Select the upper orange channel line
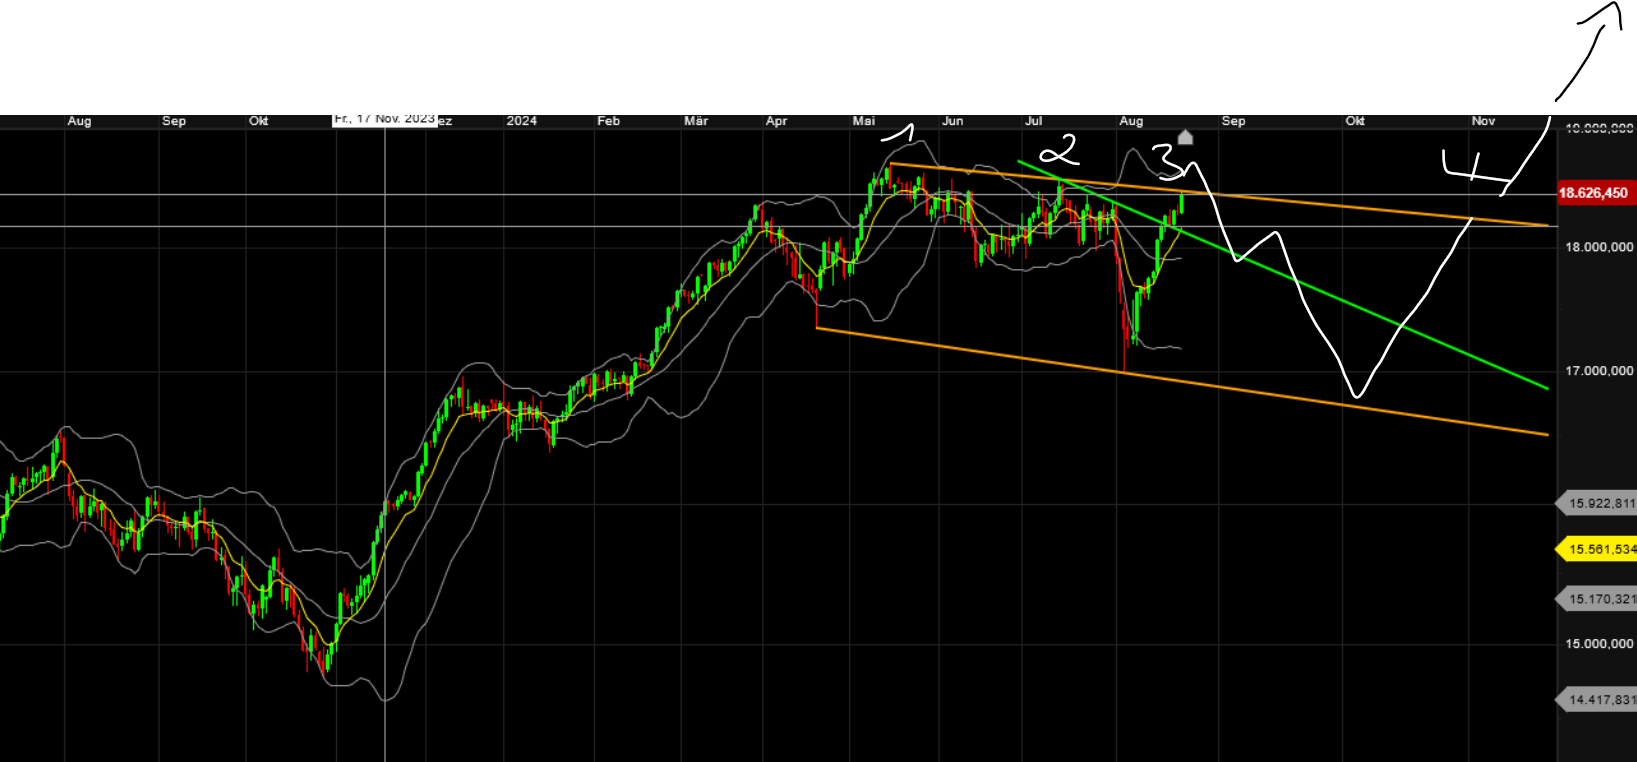Viewport: 1637px width, 762px height. click(1218, 194)
